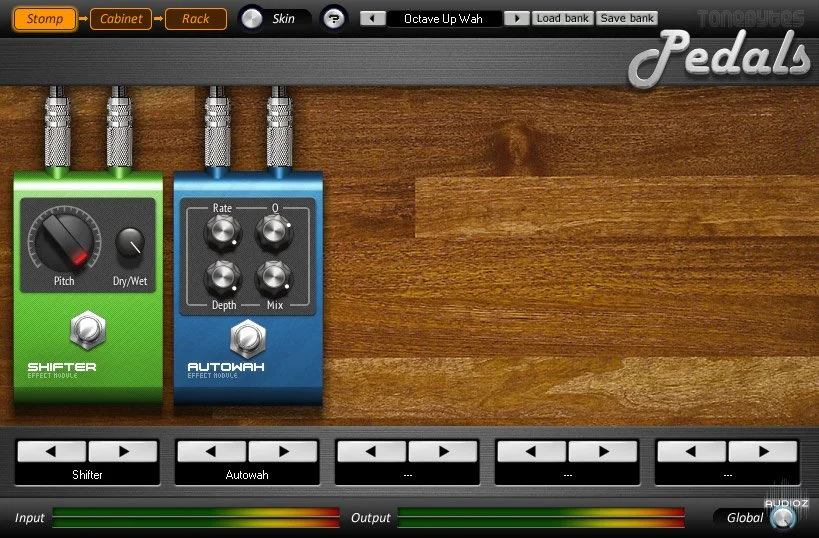This screenshot has width=819, height=538.
Task: Select previous effect for Autowah slot
Action: coord(212,451)
